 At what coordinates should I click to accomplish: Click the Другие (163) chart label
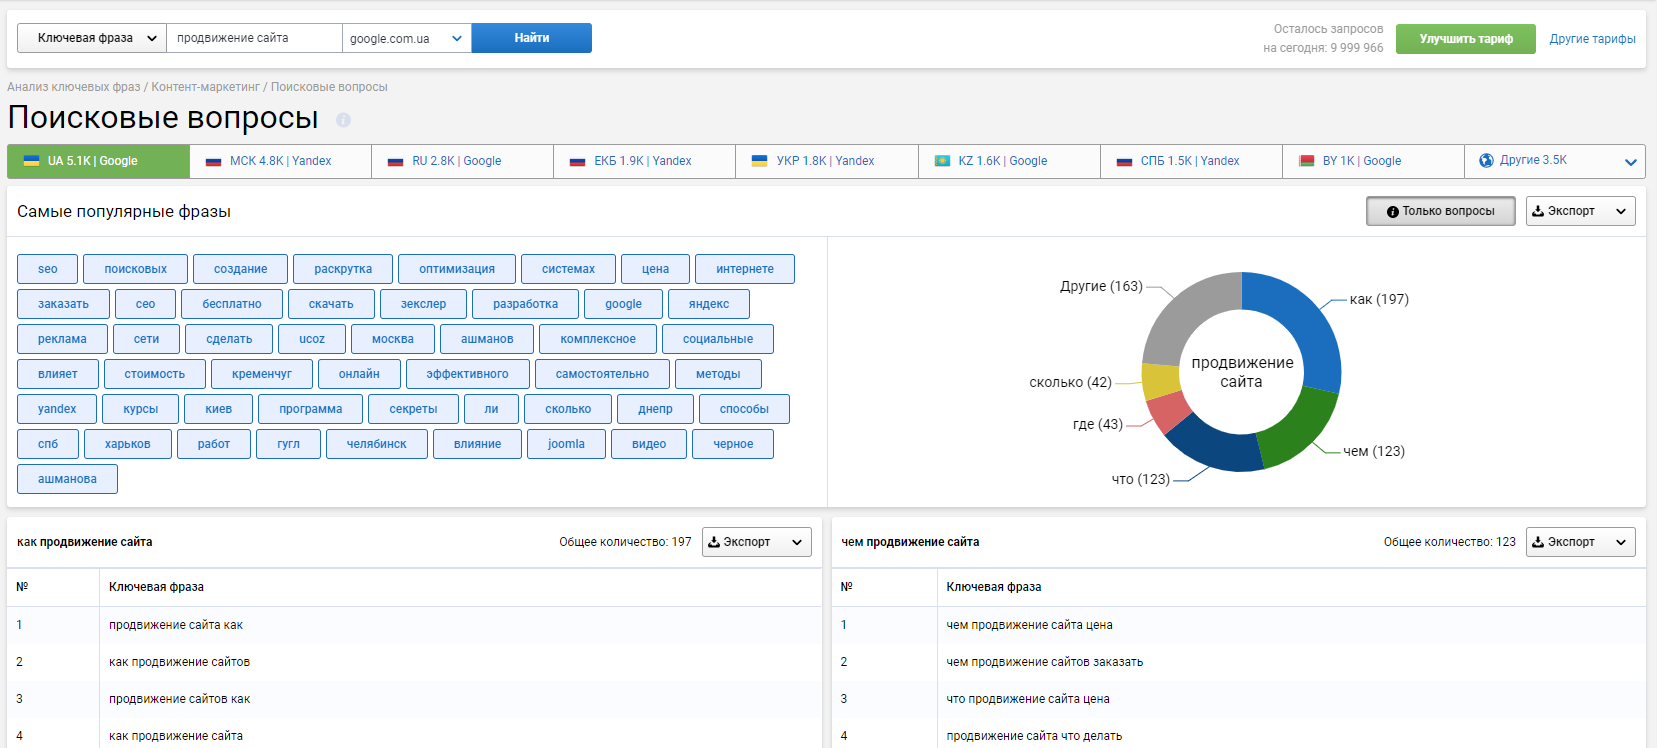coord(1101,286)
